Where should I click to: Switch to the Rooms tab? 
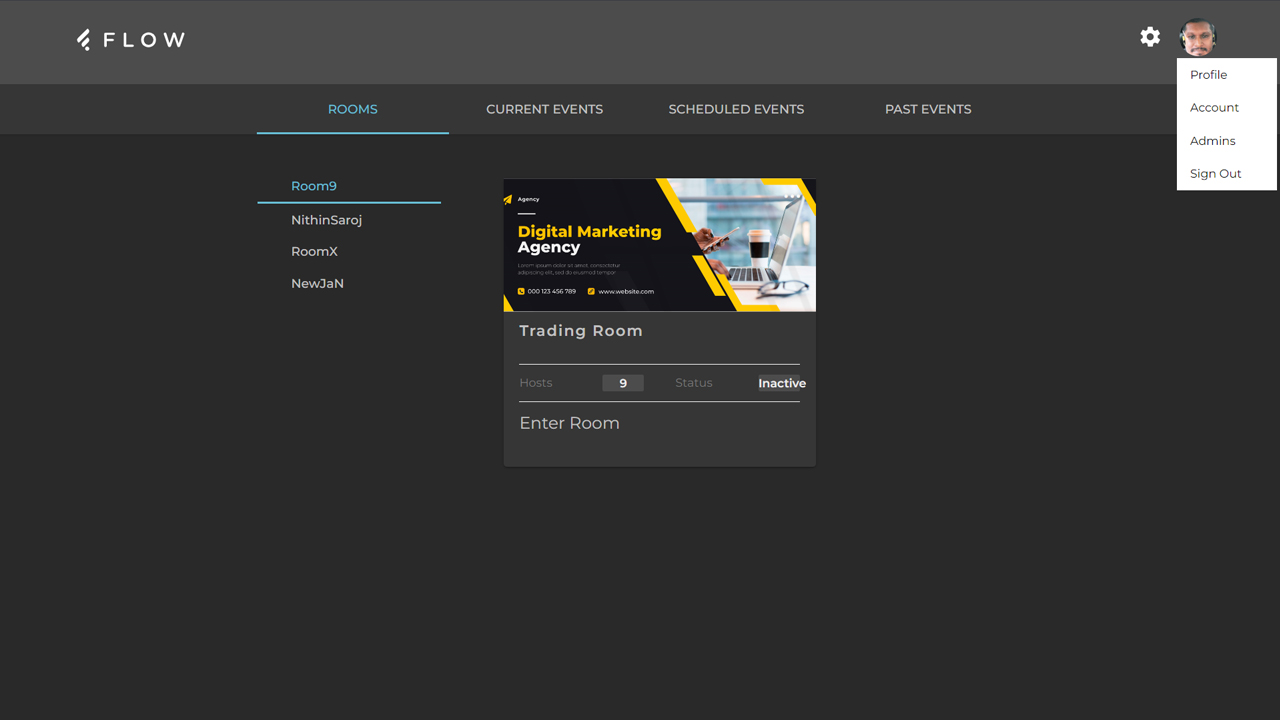click(353, 109)
